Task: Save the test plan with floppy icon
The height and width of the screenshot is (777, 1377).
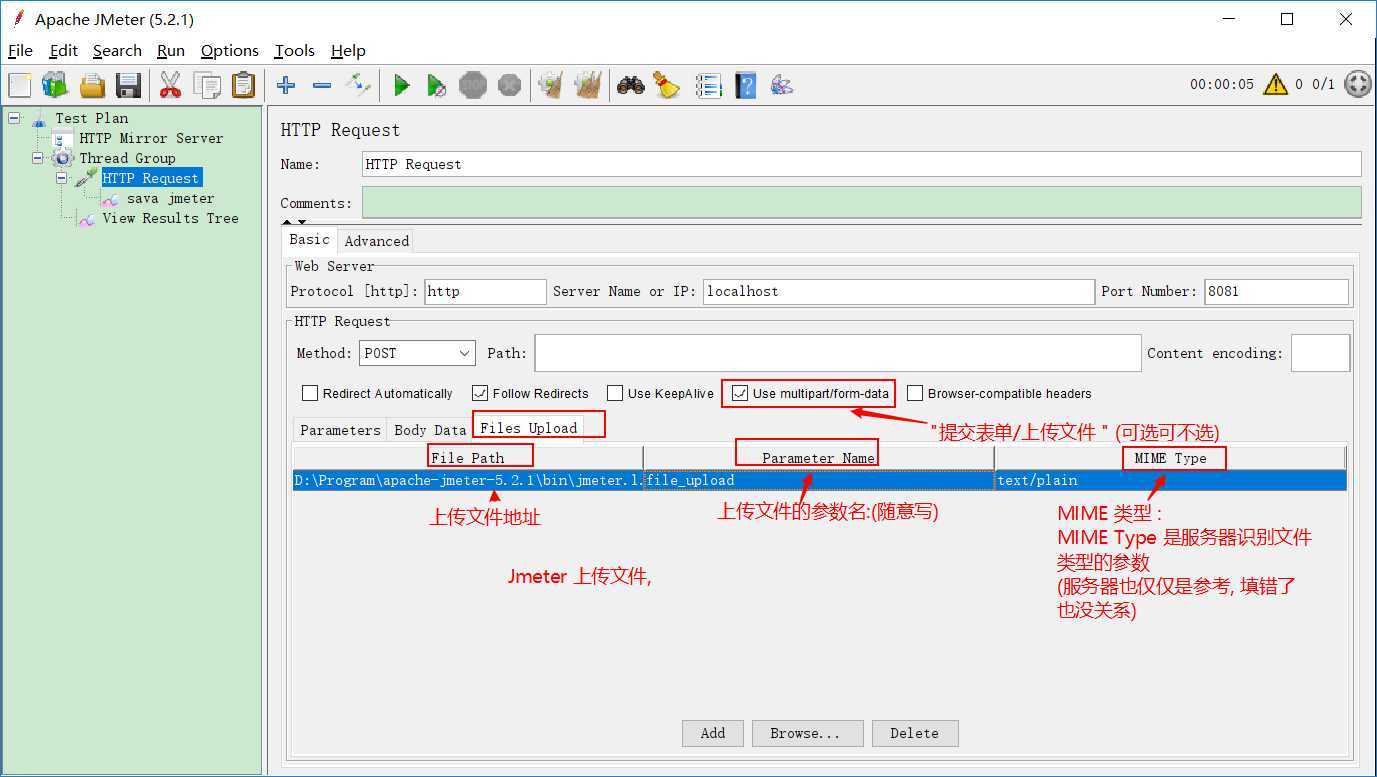Action: (x=128, y=85)
